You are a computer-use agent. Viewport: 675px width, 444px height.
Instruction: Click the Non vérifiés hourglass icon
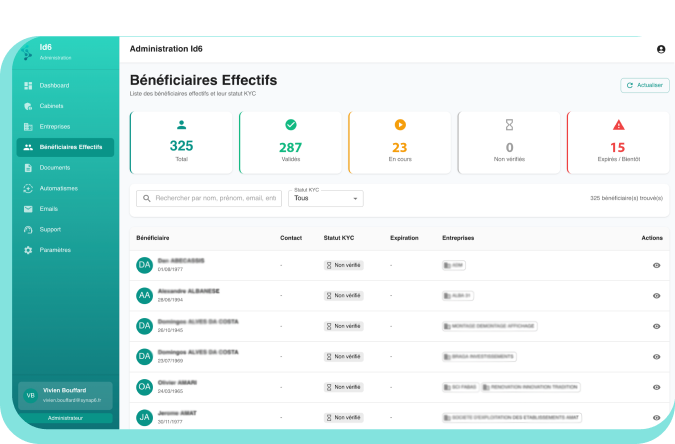coord(509,125)
